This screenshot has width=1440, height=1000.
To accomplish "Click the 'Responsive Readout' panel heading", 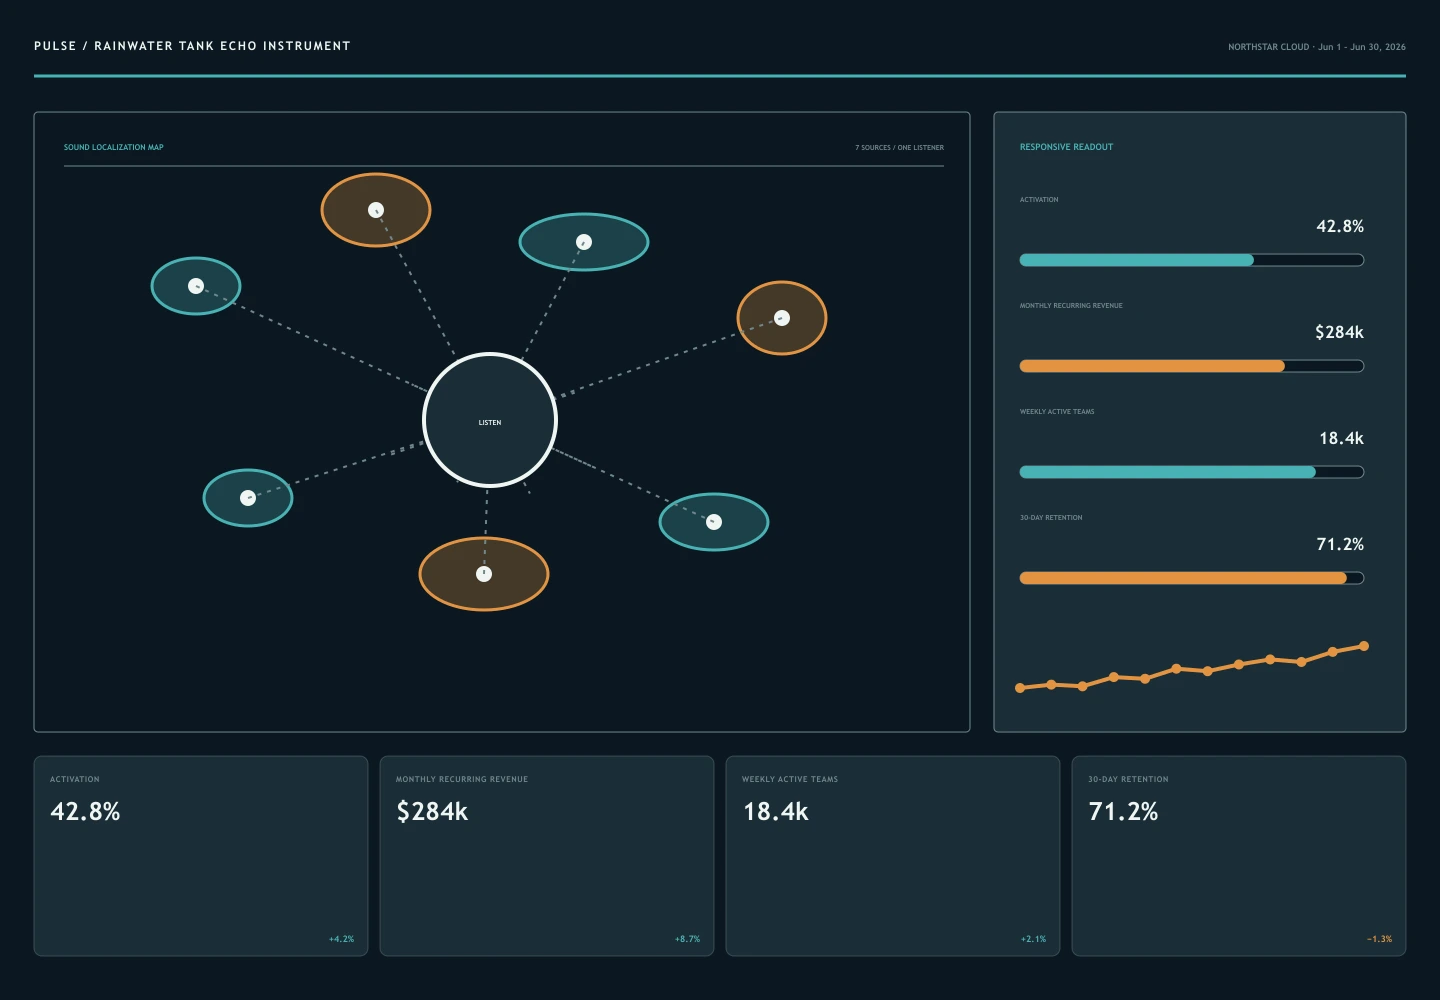I will tap(1066, 147).
